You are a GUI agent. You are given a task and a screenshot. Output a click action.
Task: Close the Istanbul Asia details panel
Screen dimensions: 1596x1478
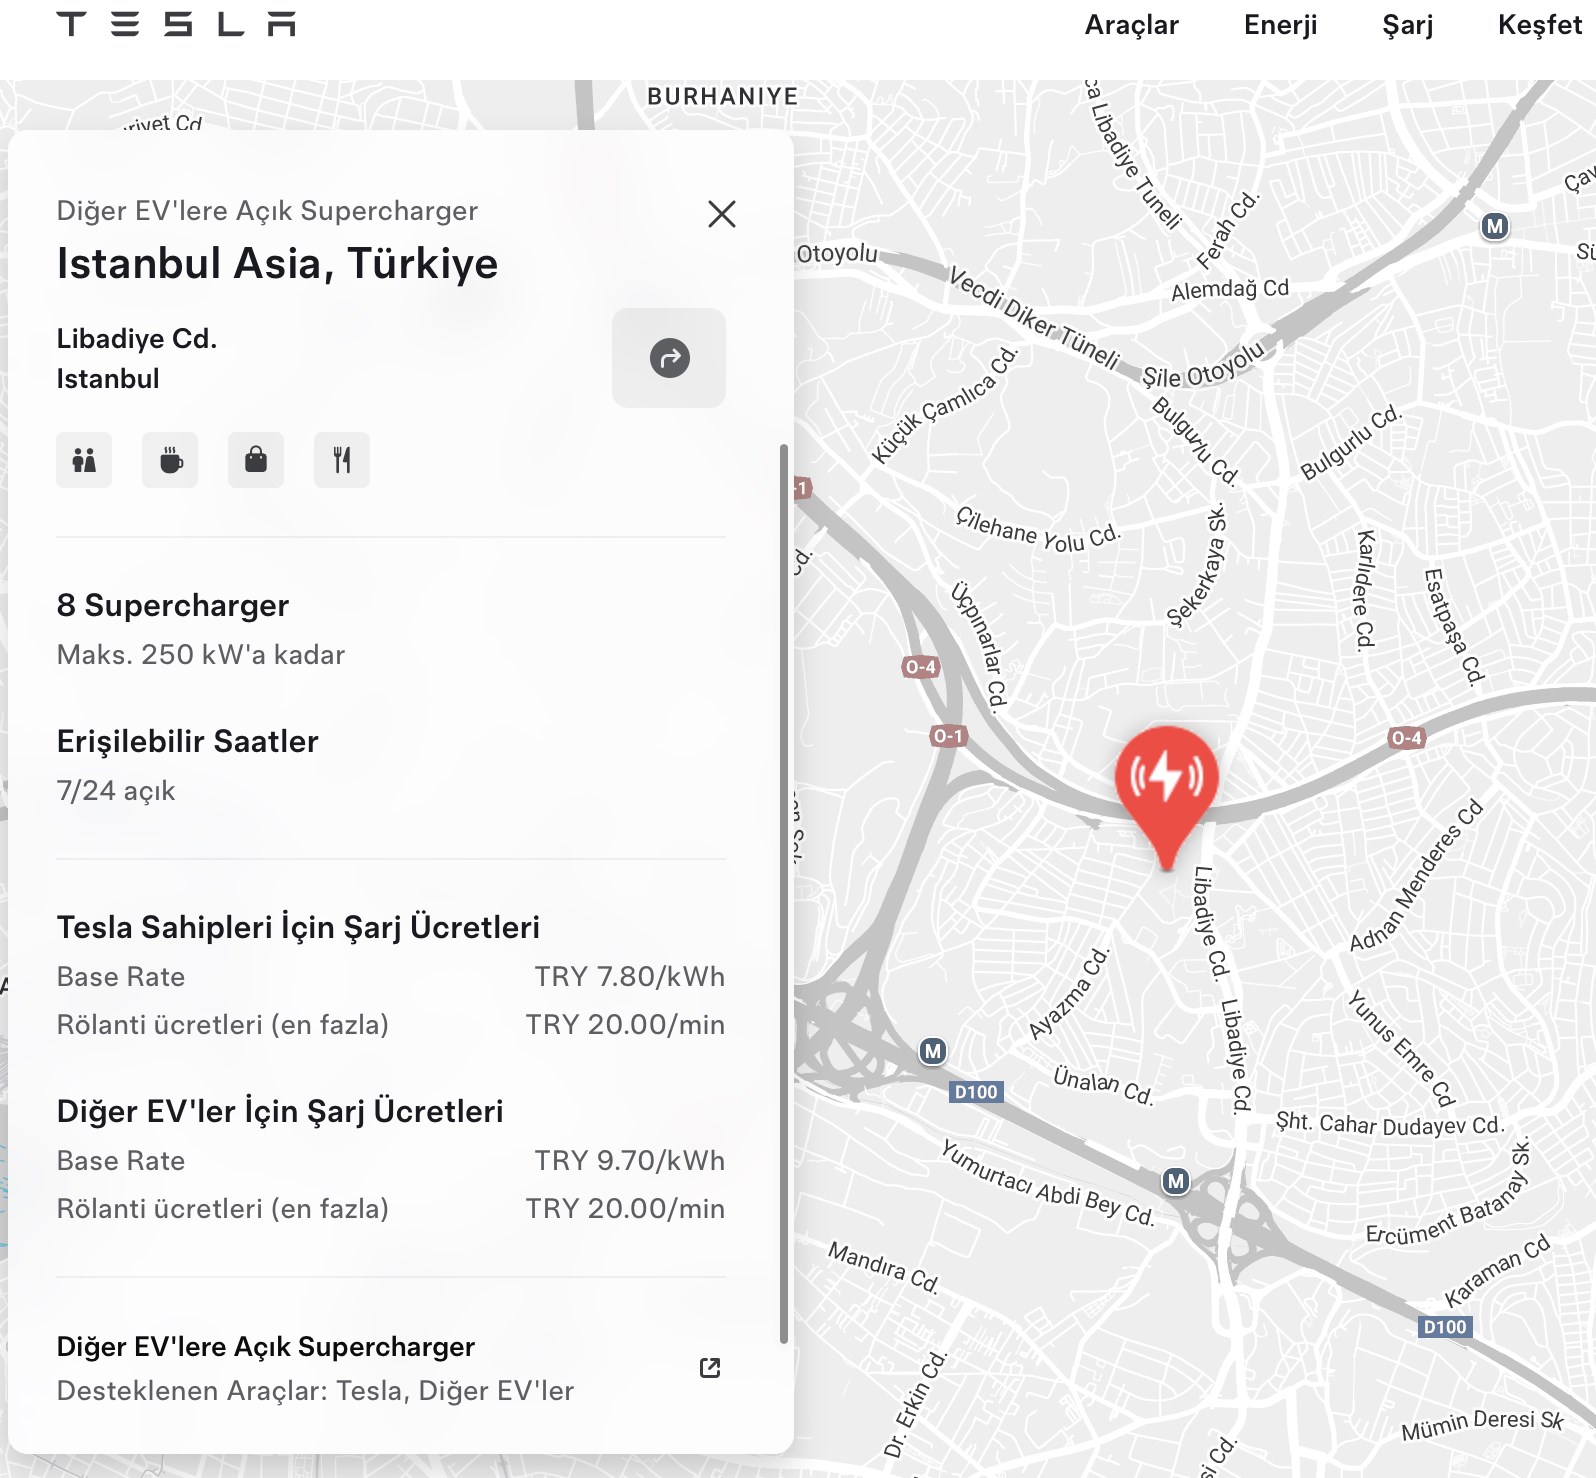(x=722, y=214)
